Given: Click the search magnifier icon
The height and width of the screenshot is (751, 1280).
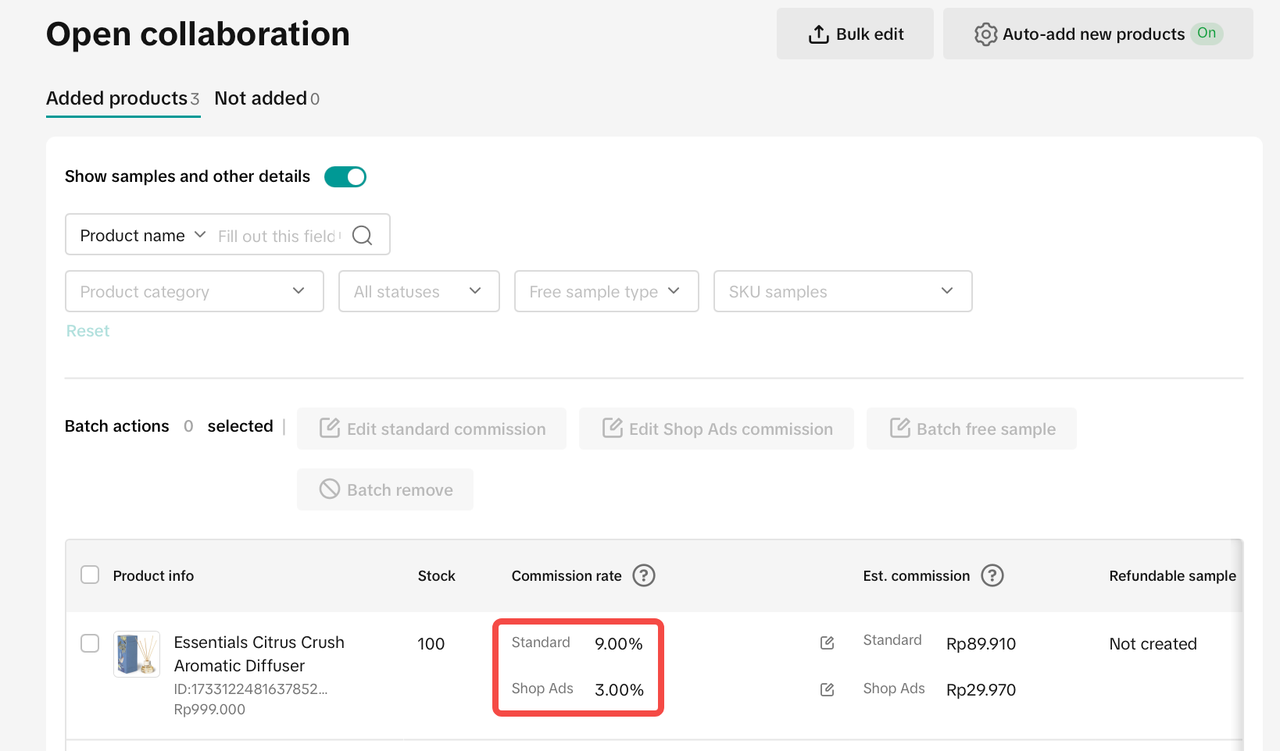Looking at the screenshot, I should click(x=362, y=235).
